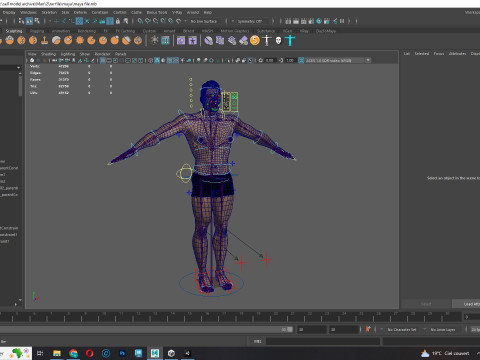Open the viewport Show menu
This screenshot has width=480, height=360.
pos(85,54)
